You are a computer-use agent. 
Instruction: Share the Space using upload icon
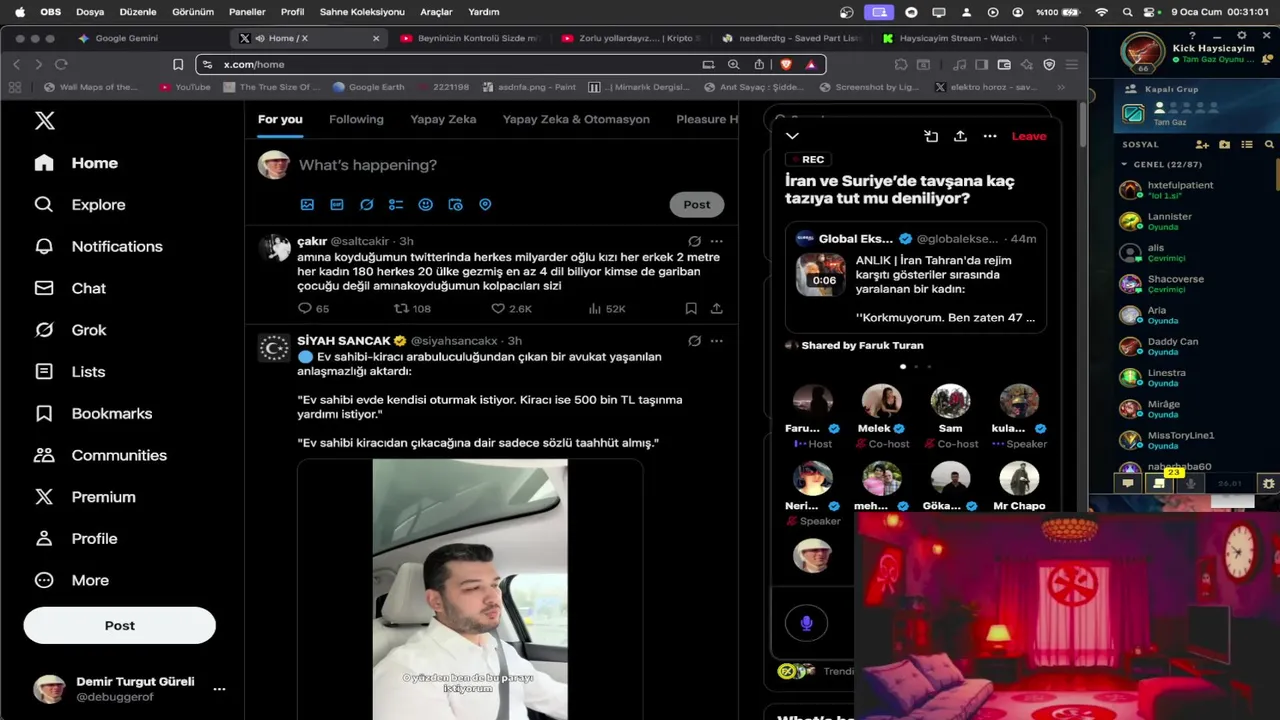pyautogui.click(x=960, y=136)
